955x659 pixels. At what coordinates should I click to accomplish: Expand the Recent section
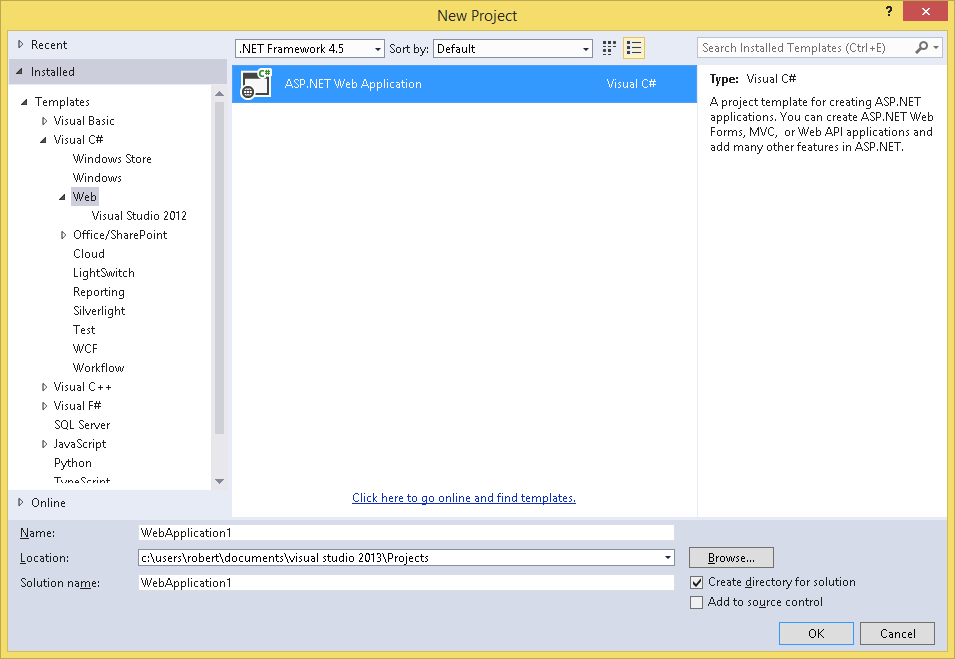pyautogui.click(x=21, y=44)
